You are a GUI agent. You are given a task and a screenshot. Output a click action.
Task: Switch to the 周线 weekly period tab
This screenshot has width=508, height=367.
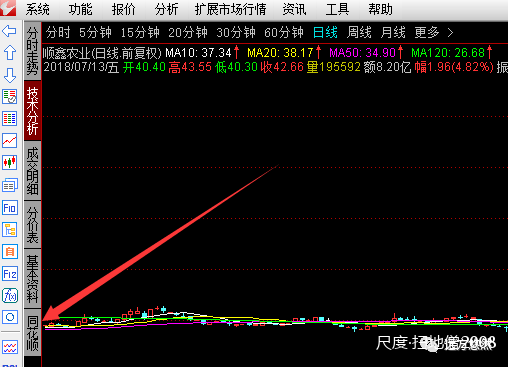click(359, 33)
